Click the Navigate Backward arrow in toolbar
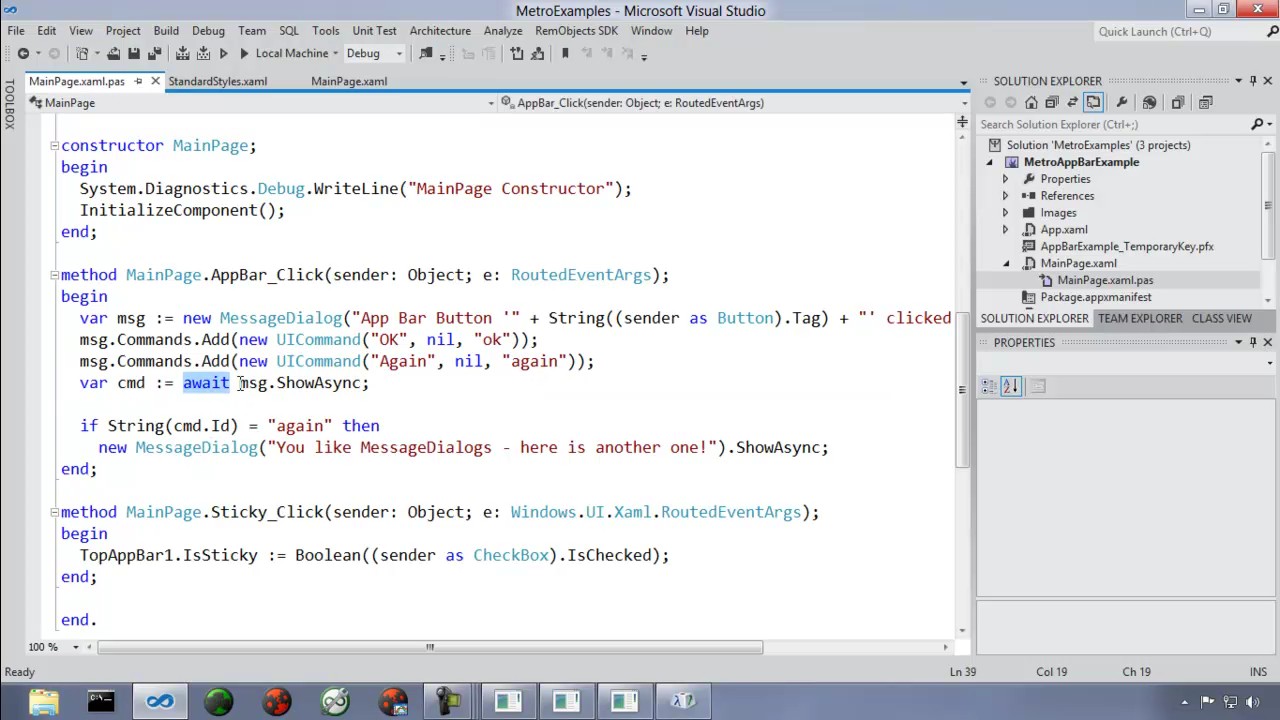 23,53
